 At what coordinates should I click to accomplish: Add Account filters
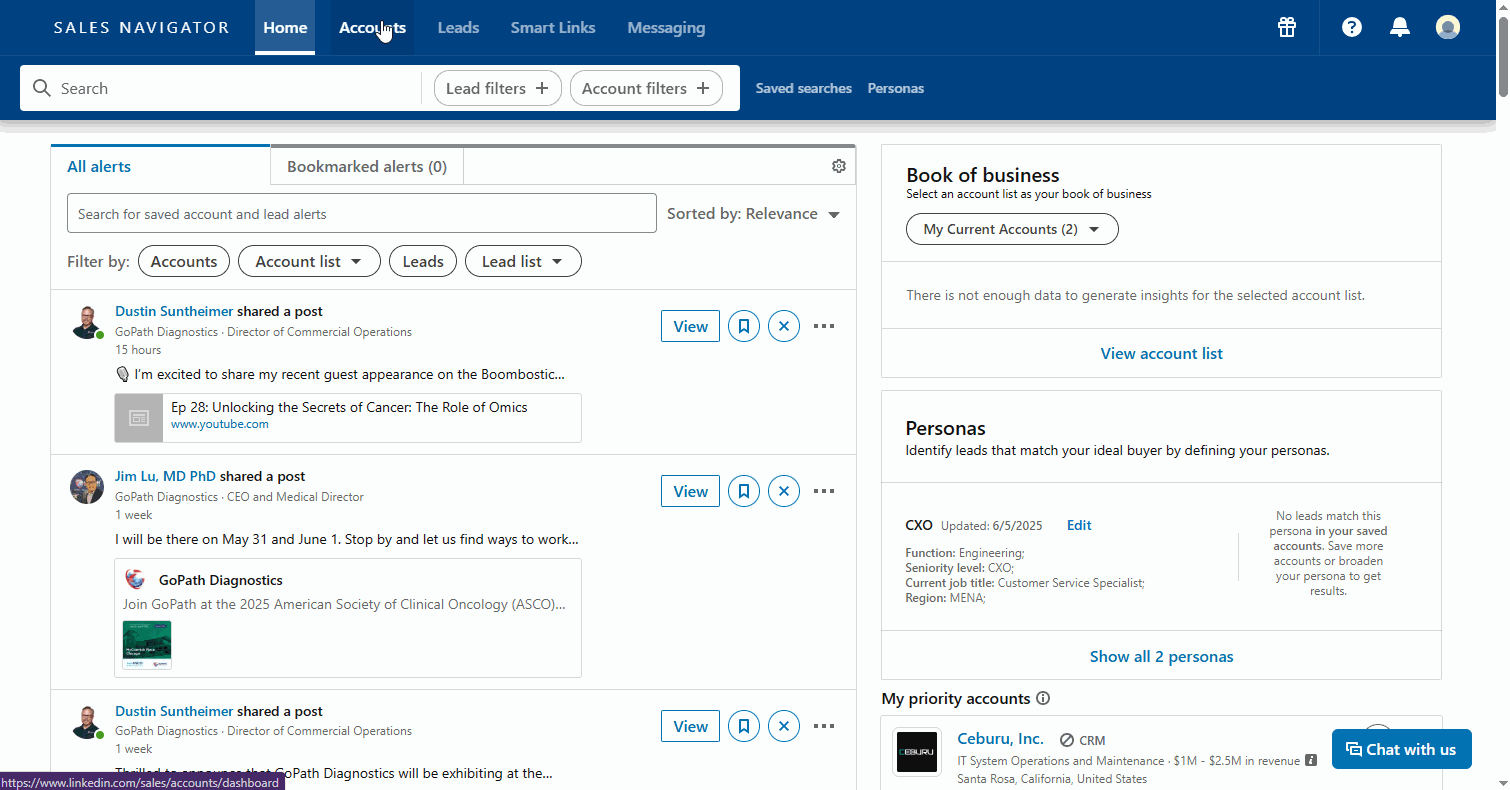point(646,88)
